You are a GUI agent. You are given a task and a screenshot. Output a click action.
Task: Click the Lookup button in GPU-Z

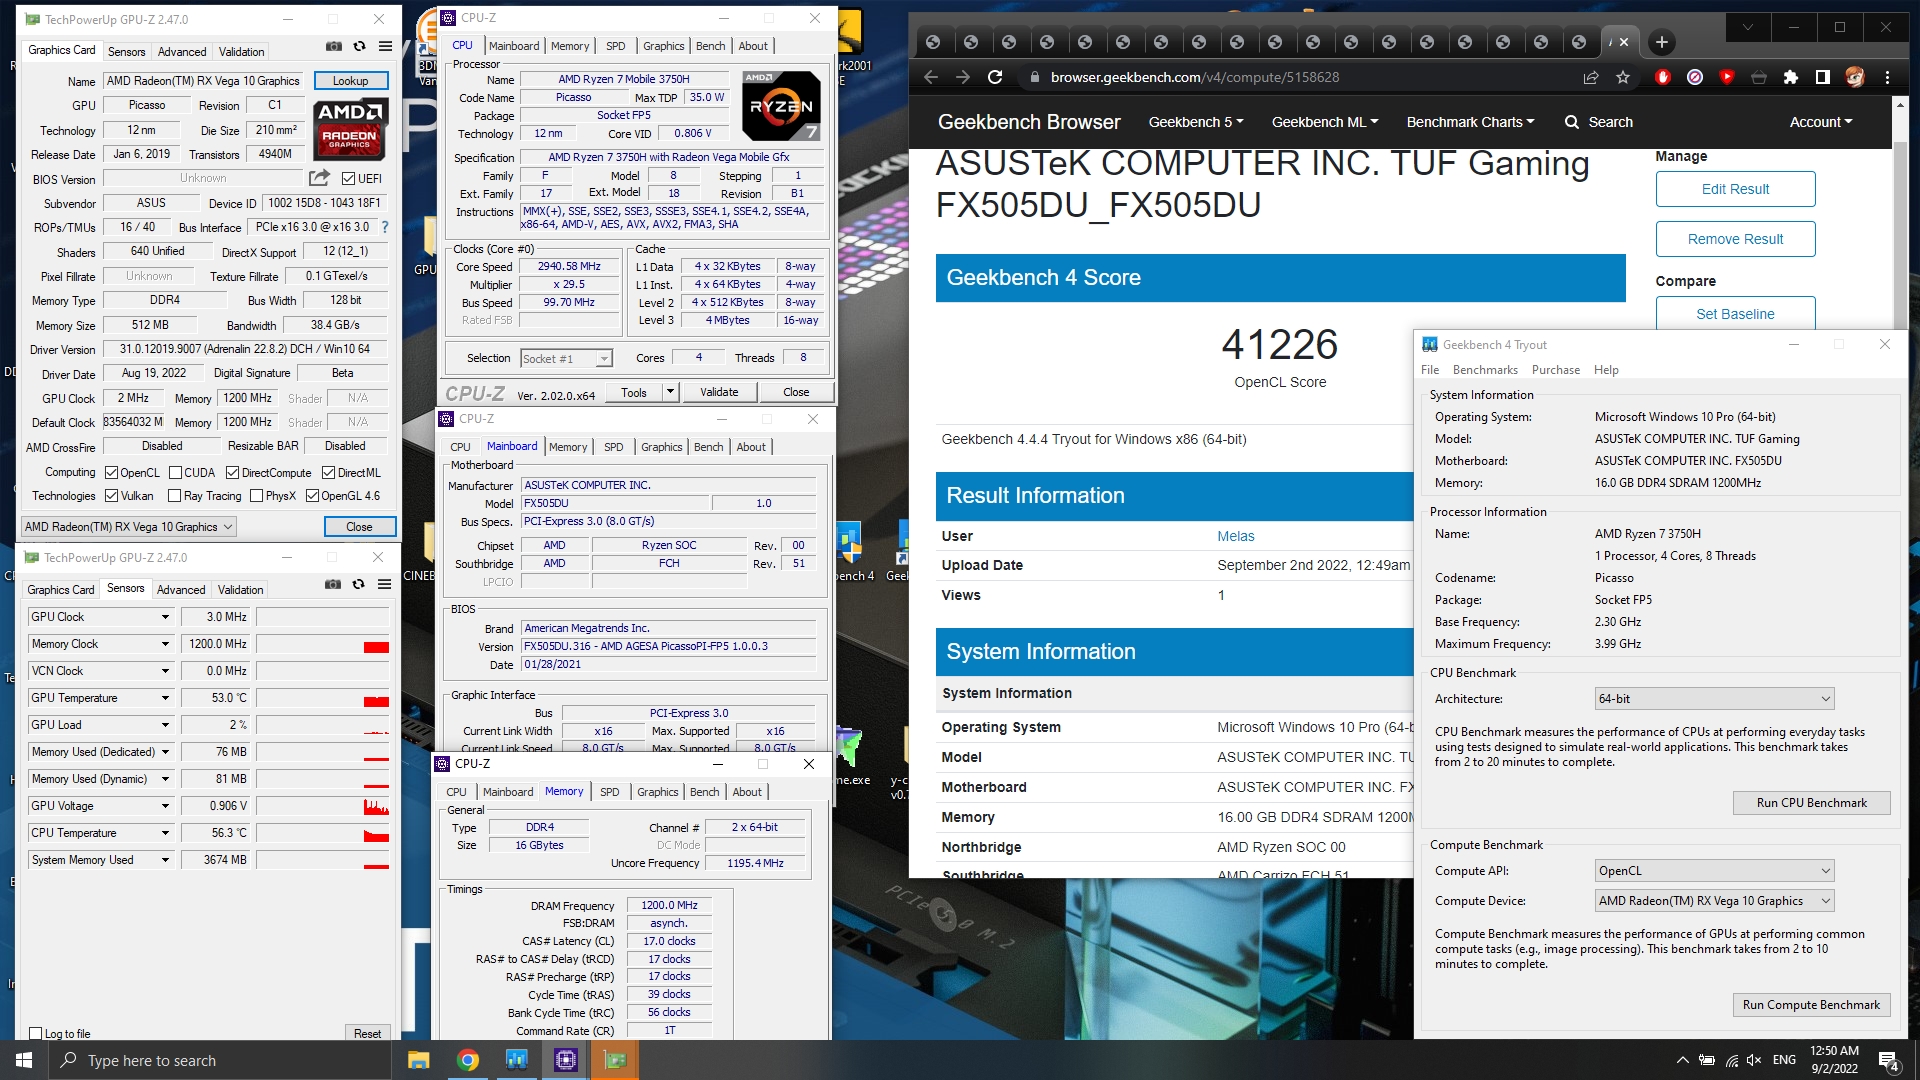click(351, 81)
